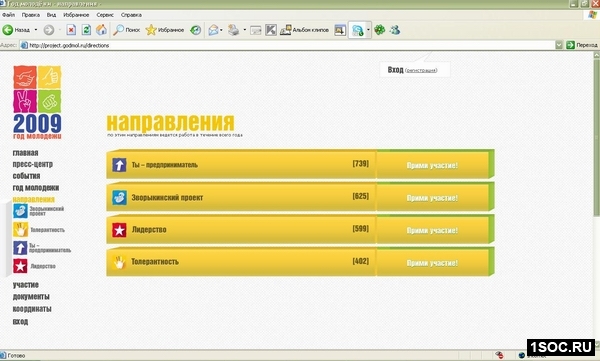
Task: Open the dropdown arrow beside the Mail icon
Action: coord(221,30)
